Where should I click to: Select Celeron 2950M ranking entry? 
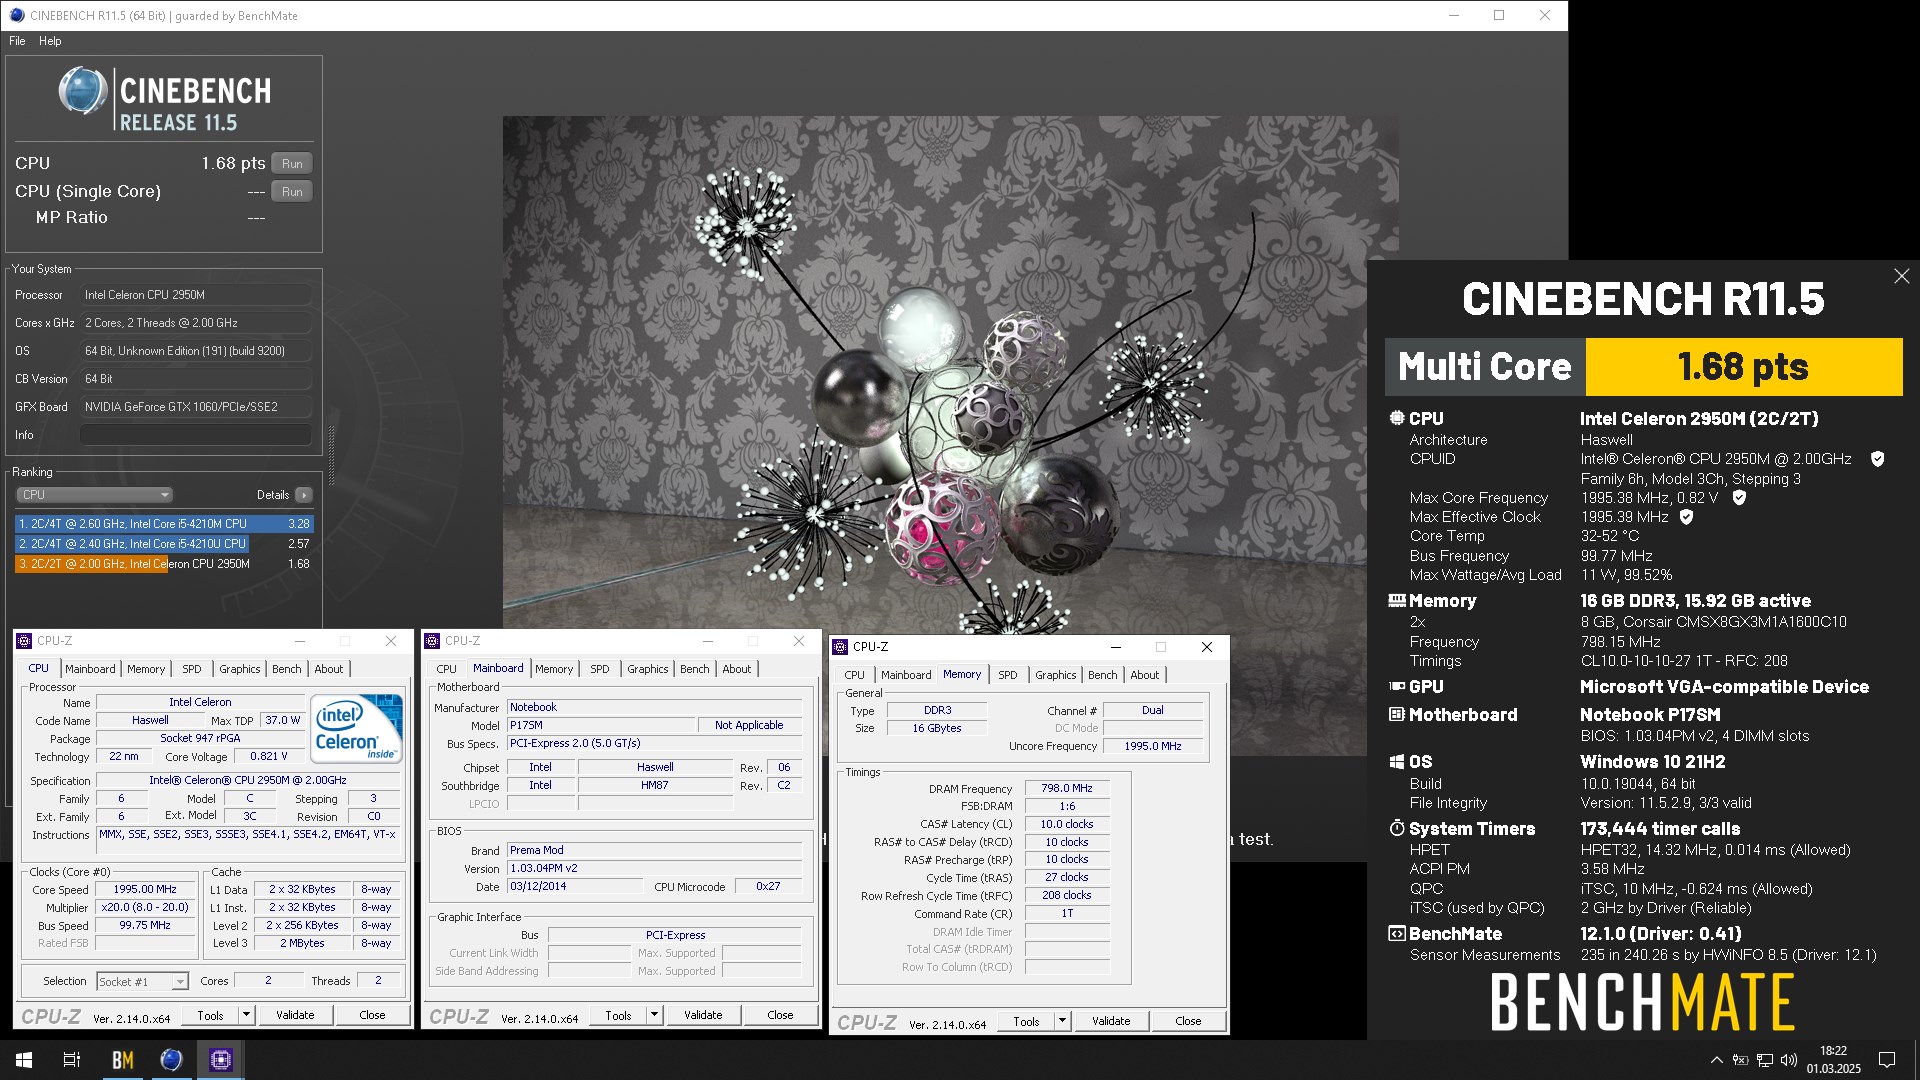coord(164,563)
